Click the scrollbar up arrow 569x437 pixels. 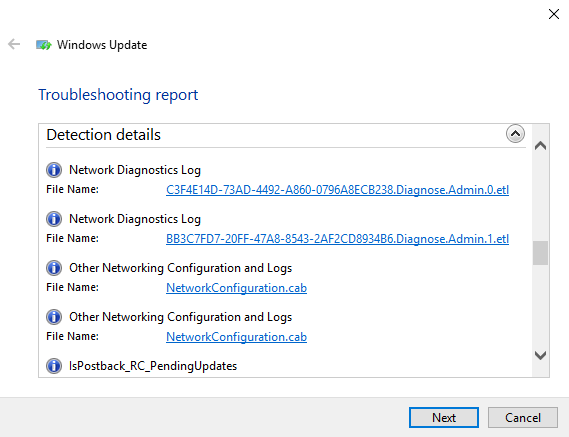540,146
